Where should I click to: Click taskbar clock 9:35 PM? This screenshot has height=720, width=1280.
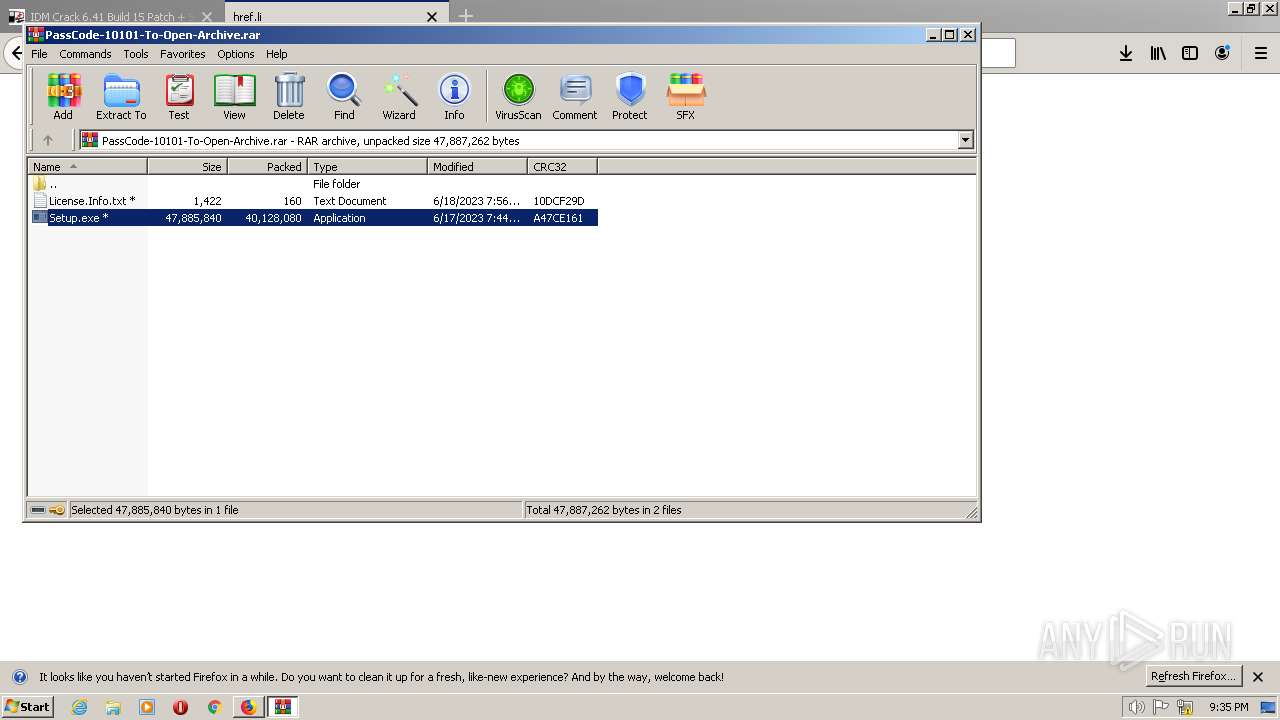click(1229, 707)
